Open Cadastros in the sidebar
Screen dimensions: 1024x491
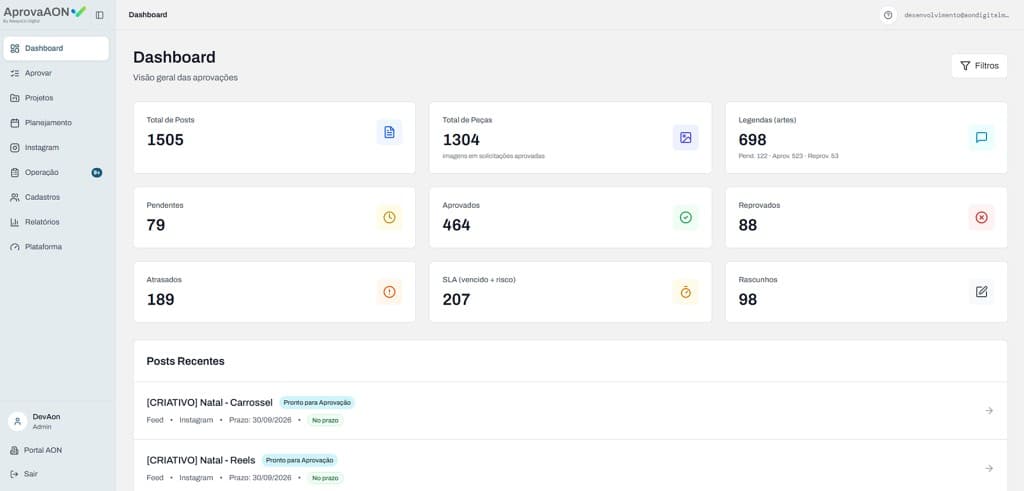(x=56, y=197)
